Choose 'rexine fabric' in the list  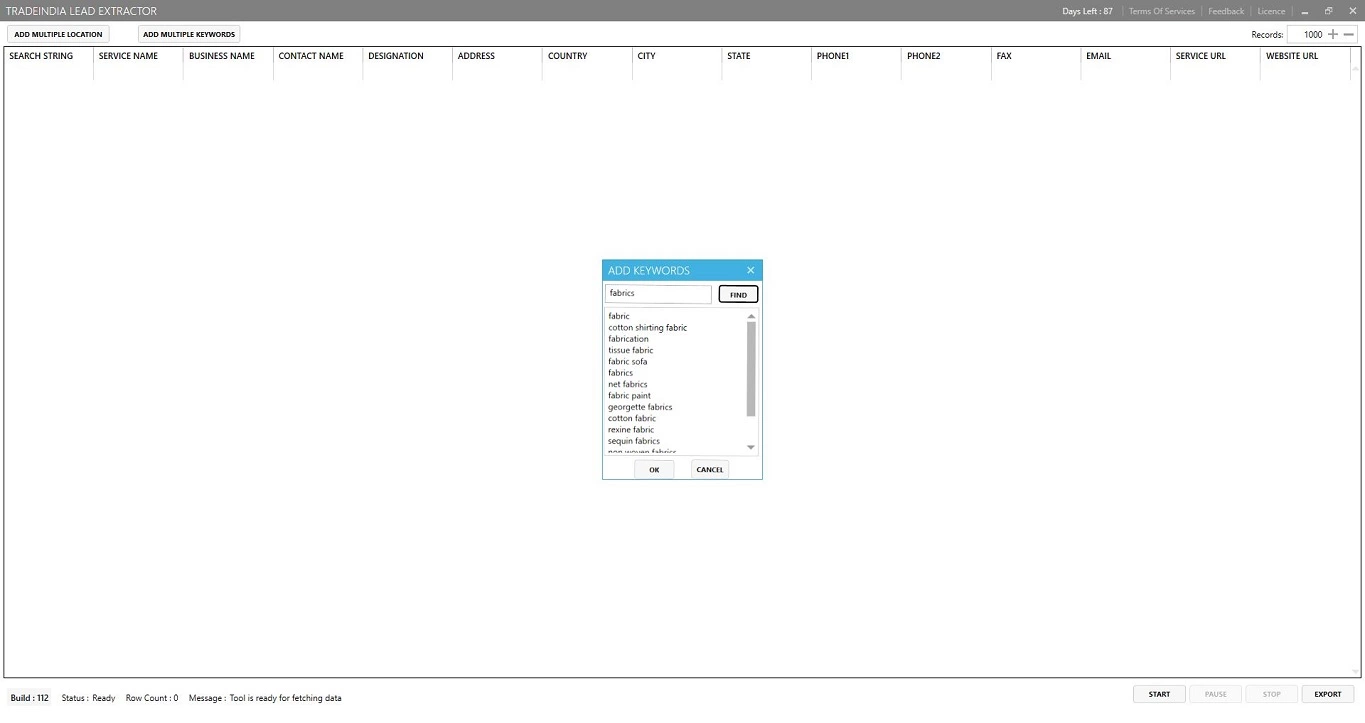pos(631,430)
